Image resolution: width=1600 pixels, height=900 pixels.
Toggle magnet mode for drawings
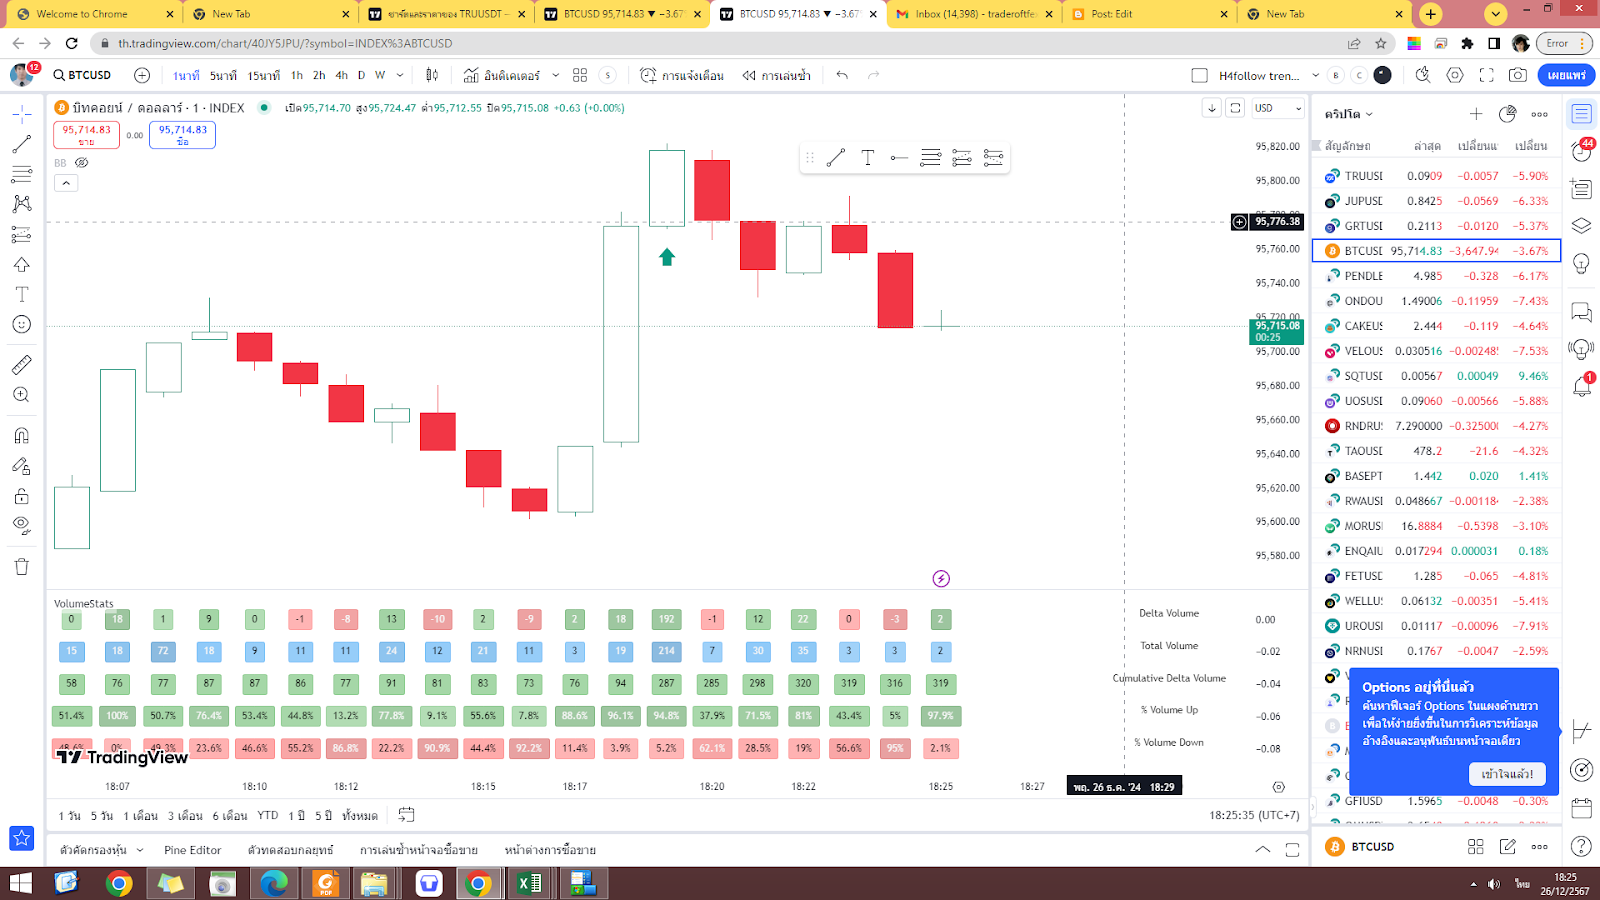point(22,436)
